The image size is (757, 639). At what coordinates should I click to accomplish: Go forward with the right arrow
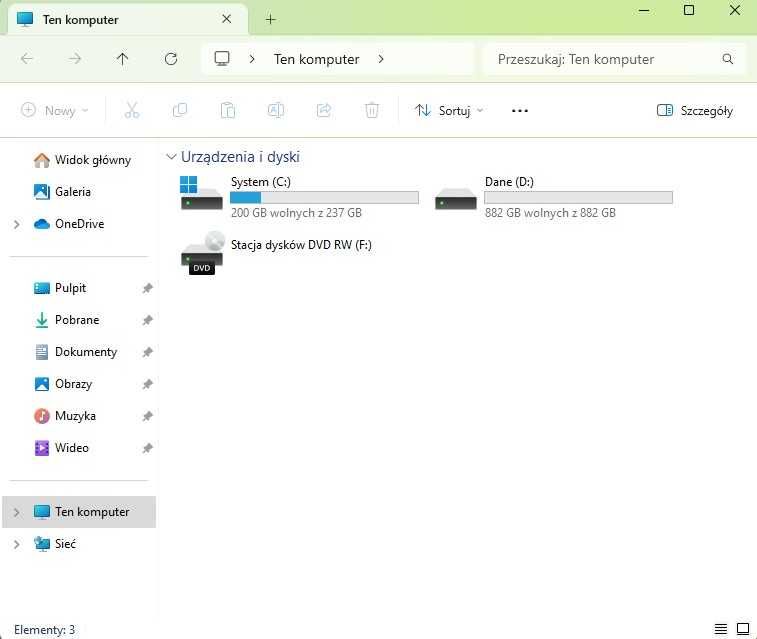[x=75, y=59]
